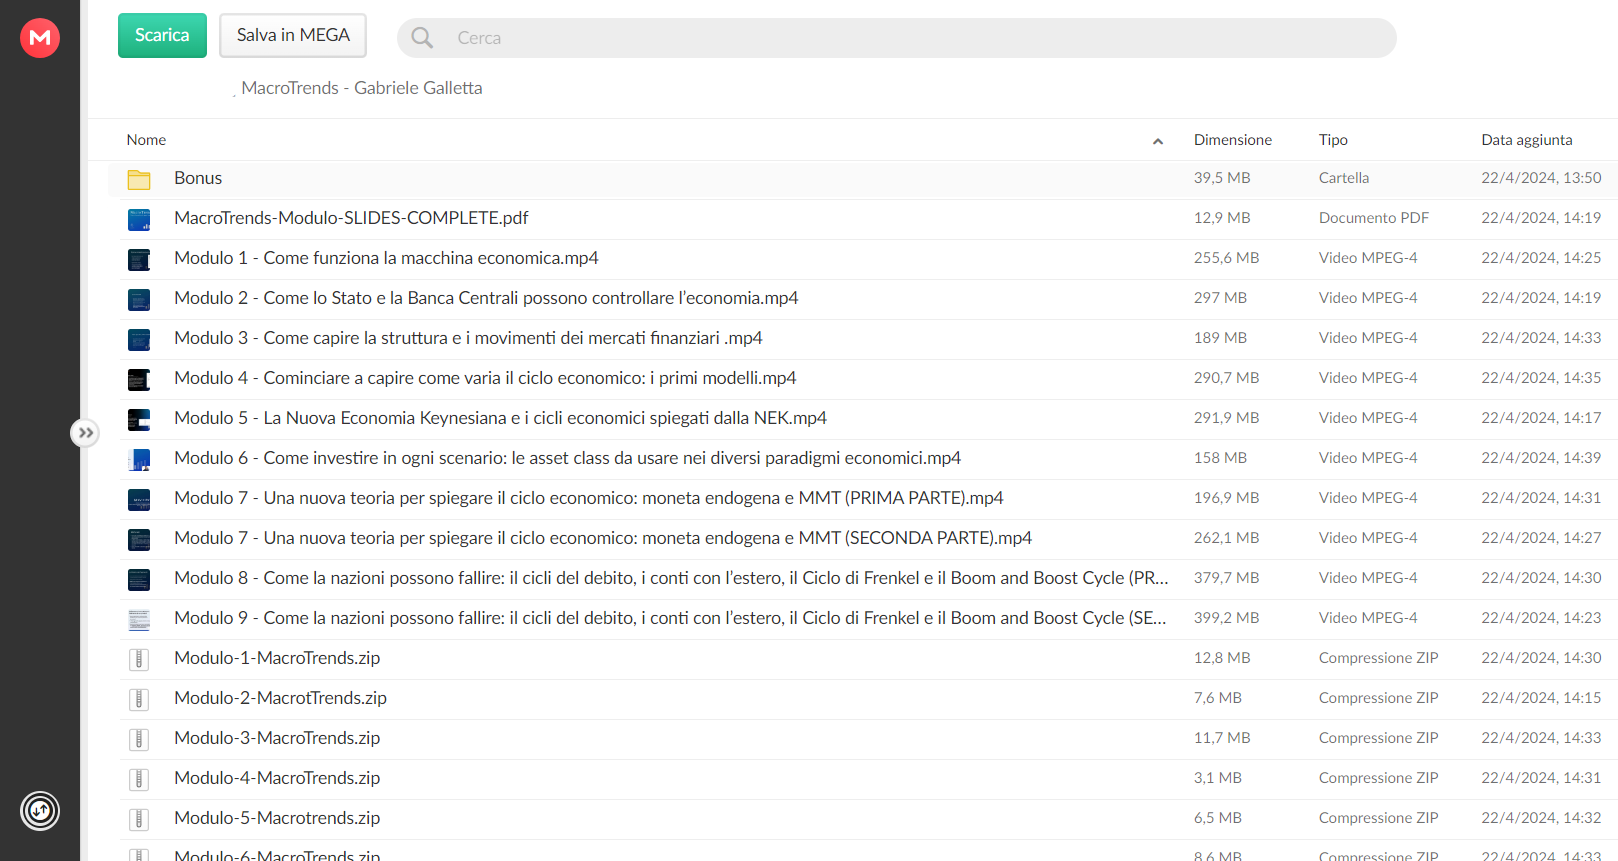This screenshot has width=1618, height=861.
Task: Click the PDF icon of MacroTrends-Modulo-SLIDES-COMPLETE
Action: (x=139, y=219)
